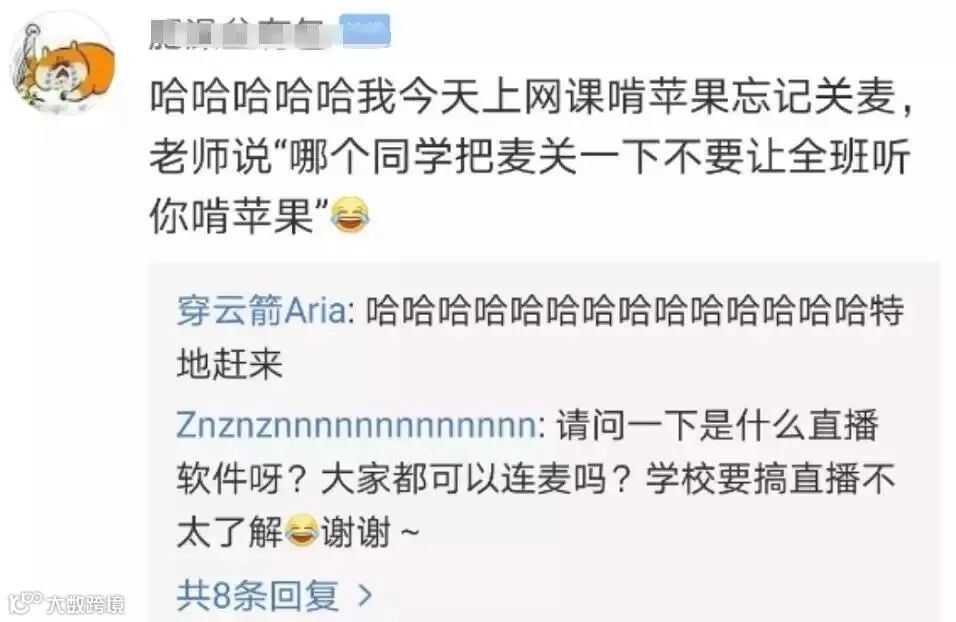956x622 pixels.
Task: Click the 哈哈哈 row in Aria's reply
Action: 635,310
